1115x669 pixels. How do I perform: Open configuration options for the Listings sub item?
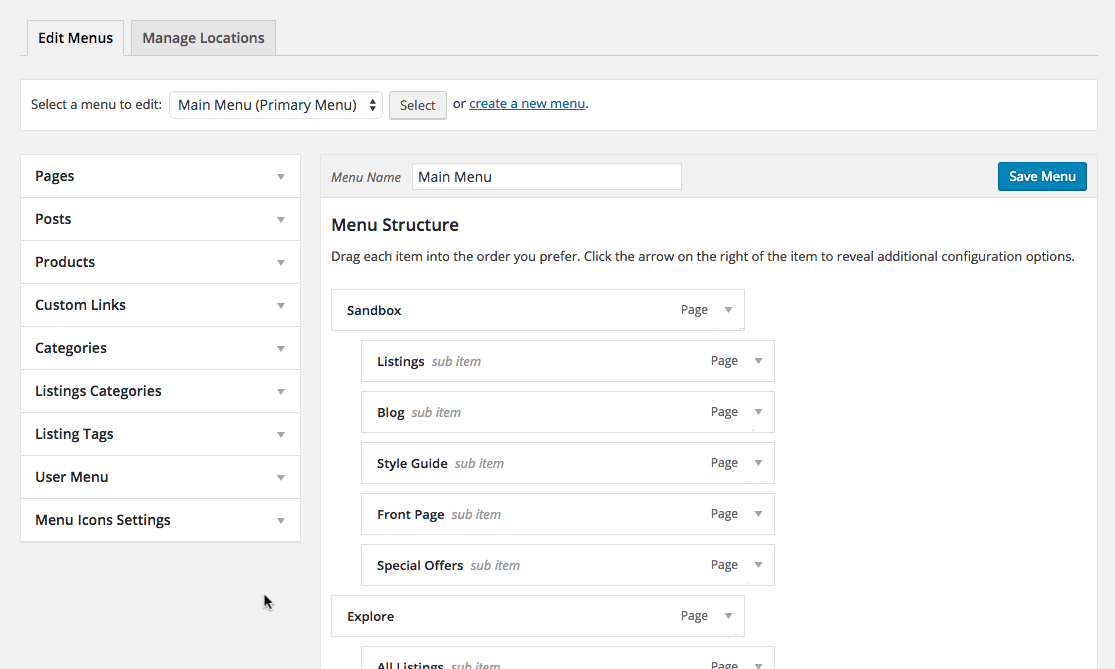pyautogui.click(x=758, y=361)
